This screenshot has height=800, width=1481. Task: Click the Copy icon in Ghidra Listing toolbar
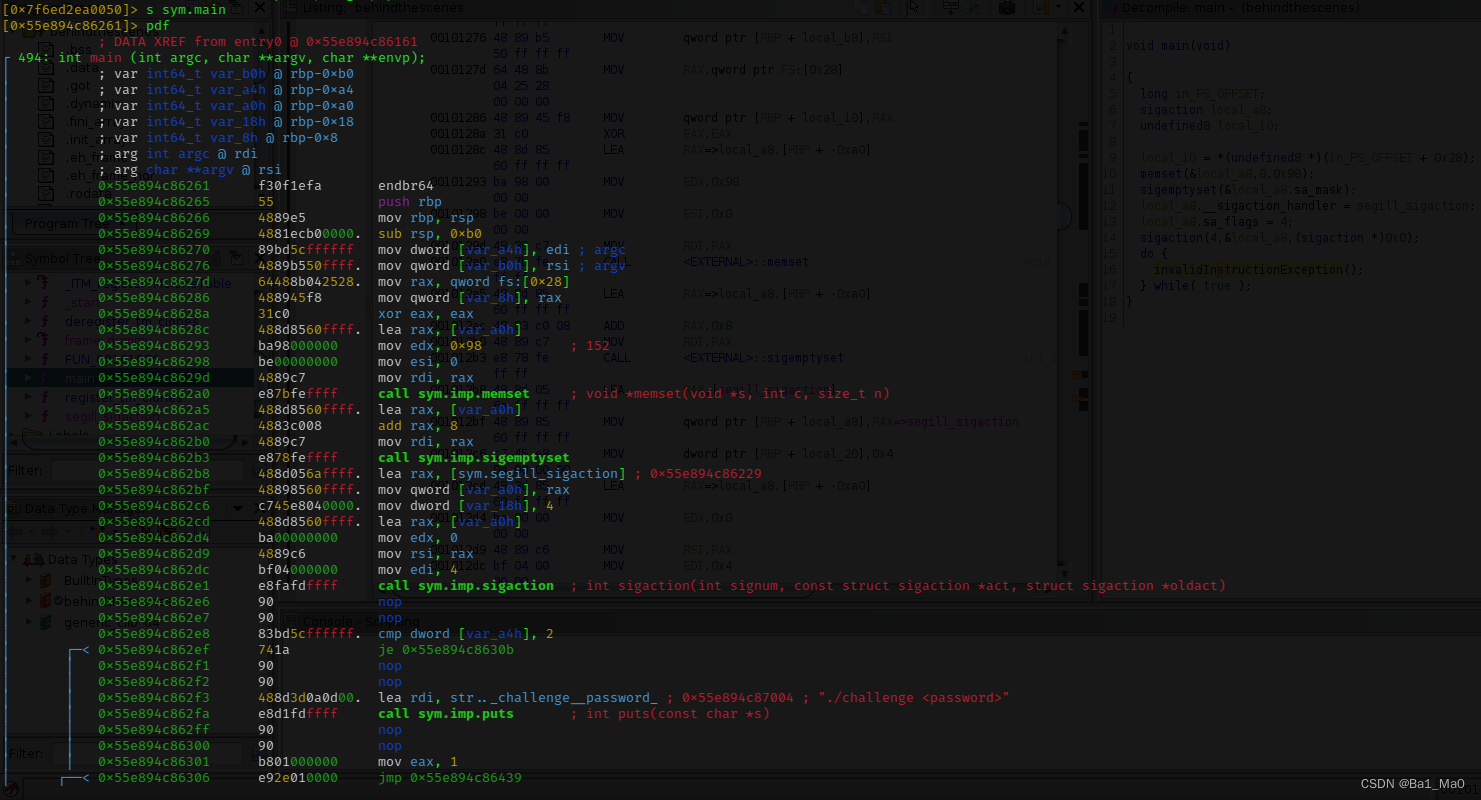point(861,7)
